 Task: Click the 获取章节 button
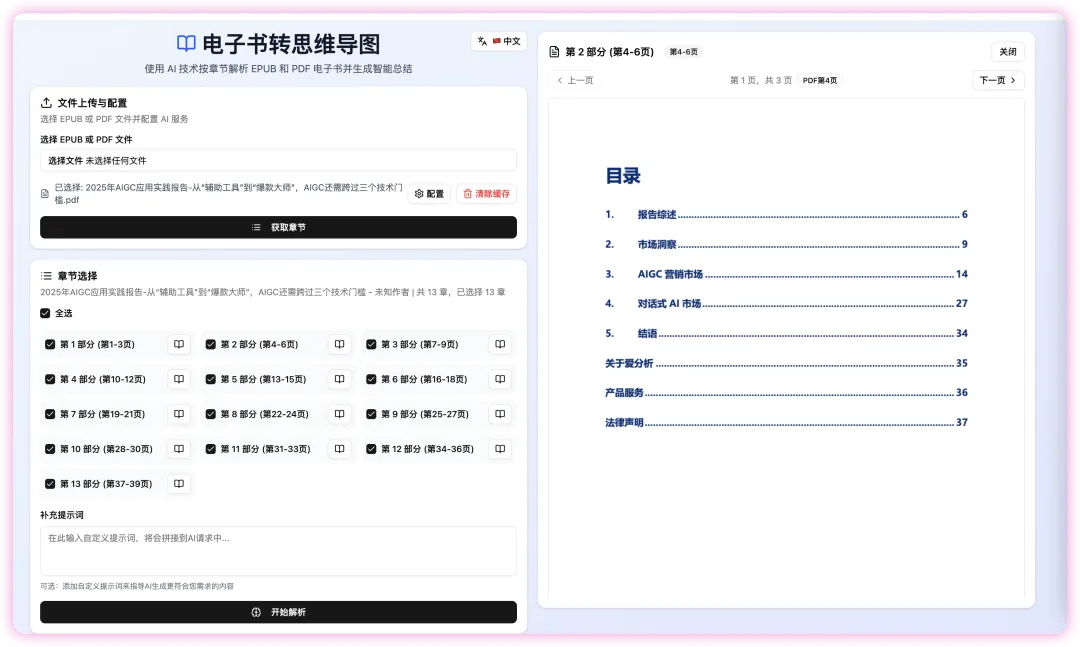click(278, 227)
